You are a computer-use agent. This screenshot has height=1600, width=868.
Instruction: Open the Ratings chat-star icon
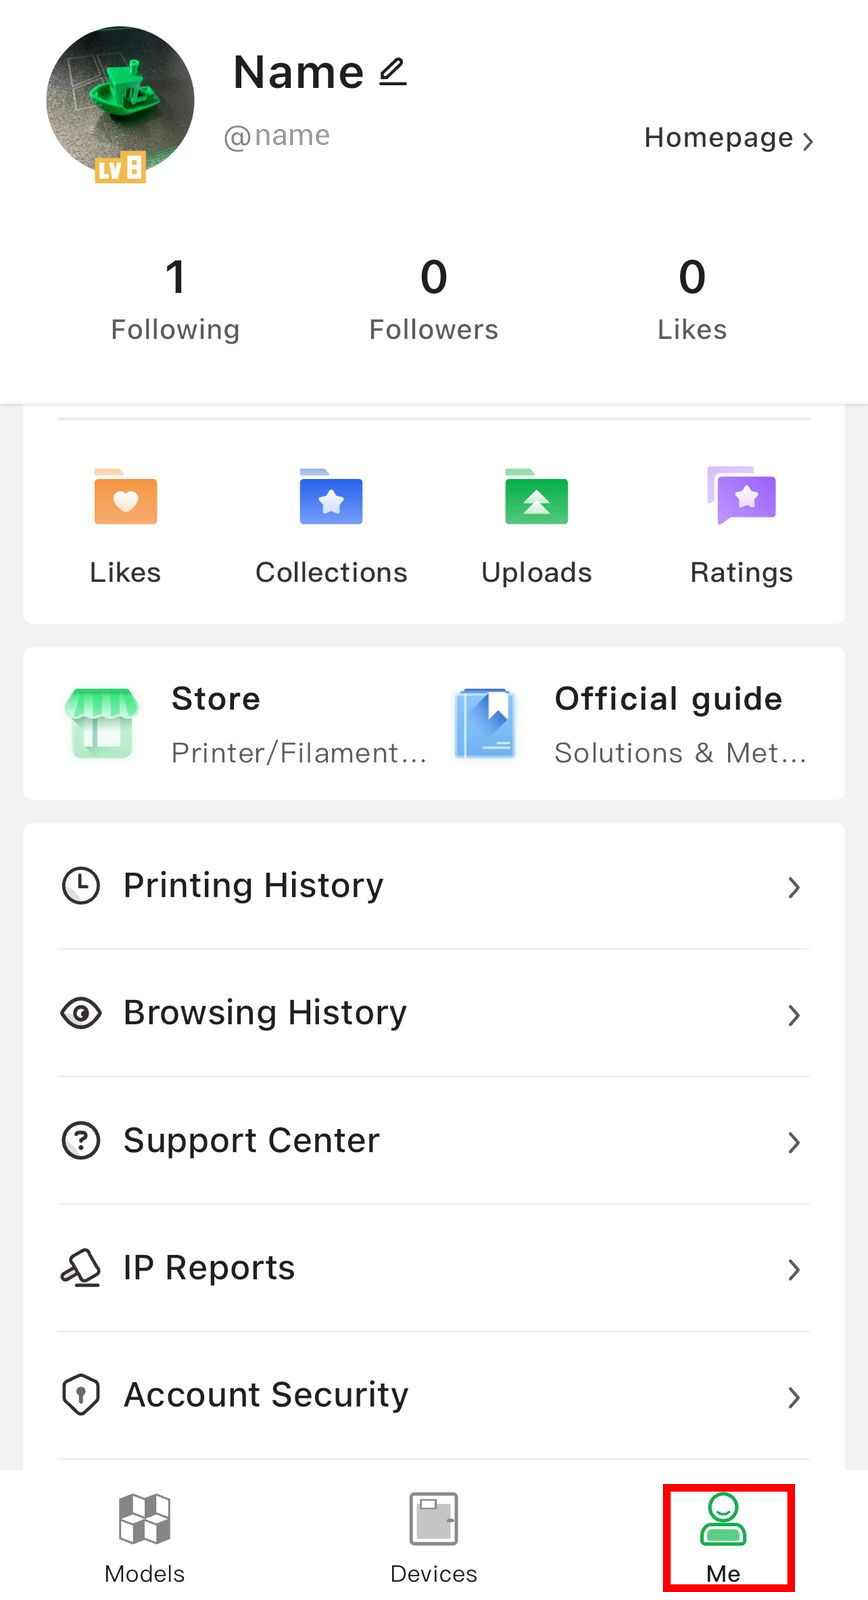742,495
